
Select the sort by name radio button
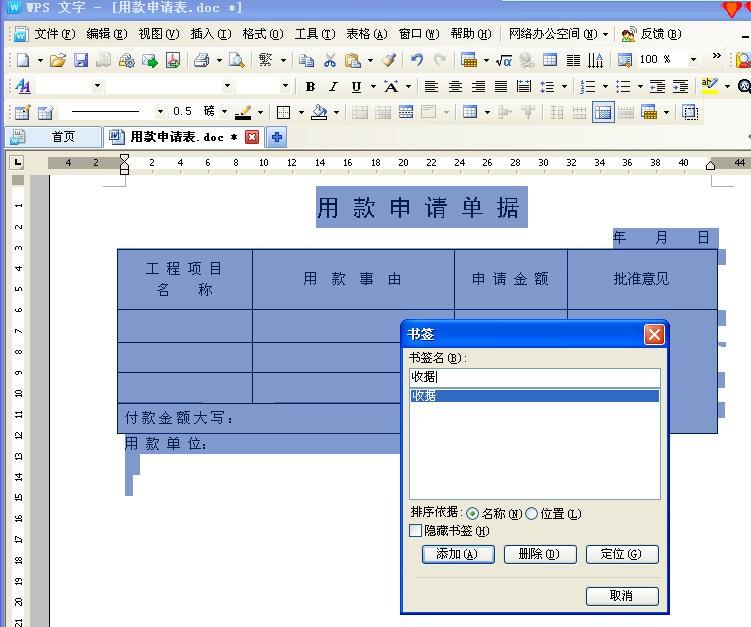[x=472, y=513]
